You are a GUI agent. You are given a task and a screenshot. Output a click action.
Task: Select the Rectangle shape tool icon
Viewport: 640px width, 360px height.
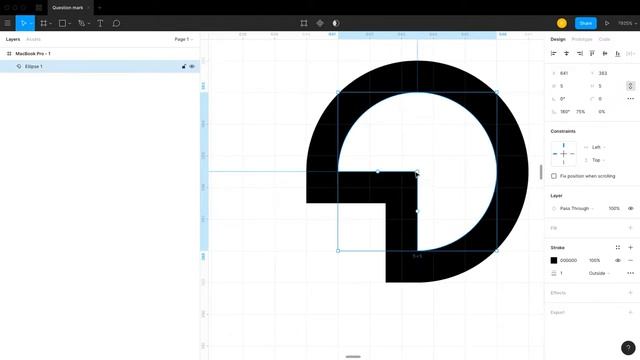pyautogui.click(x=62, y=23)
